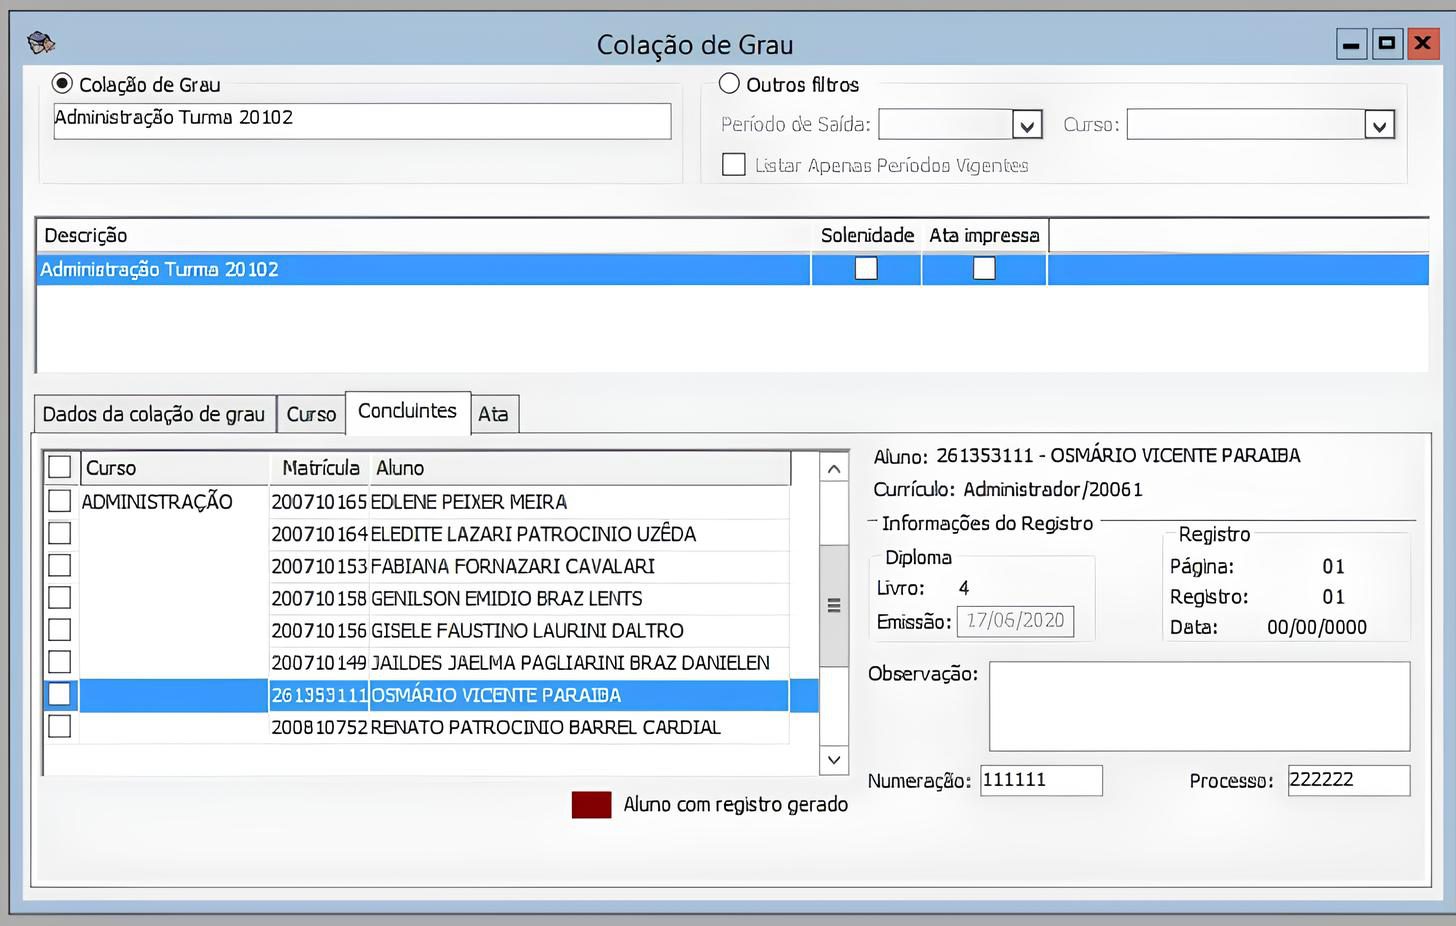This screenshot has width=1456, height=926.
Task: Open the 'Período de Saída' dropdown
Action: pos(1028,124)
